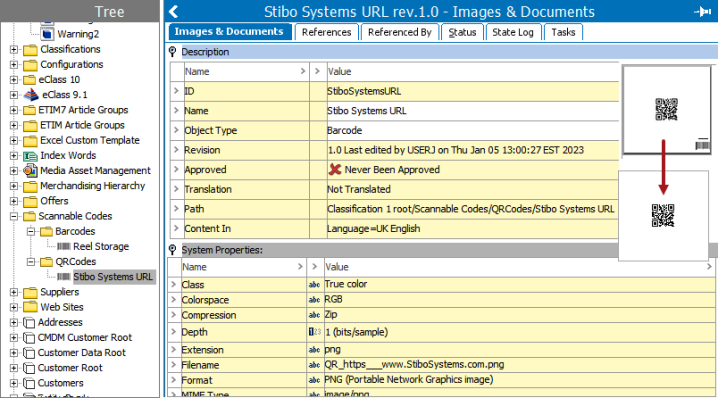
Task: Select the Offers tree item
Action: [x=54, y=201]
